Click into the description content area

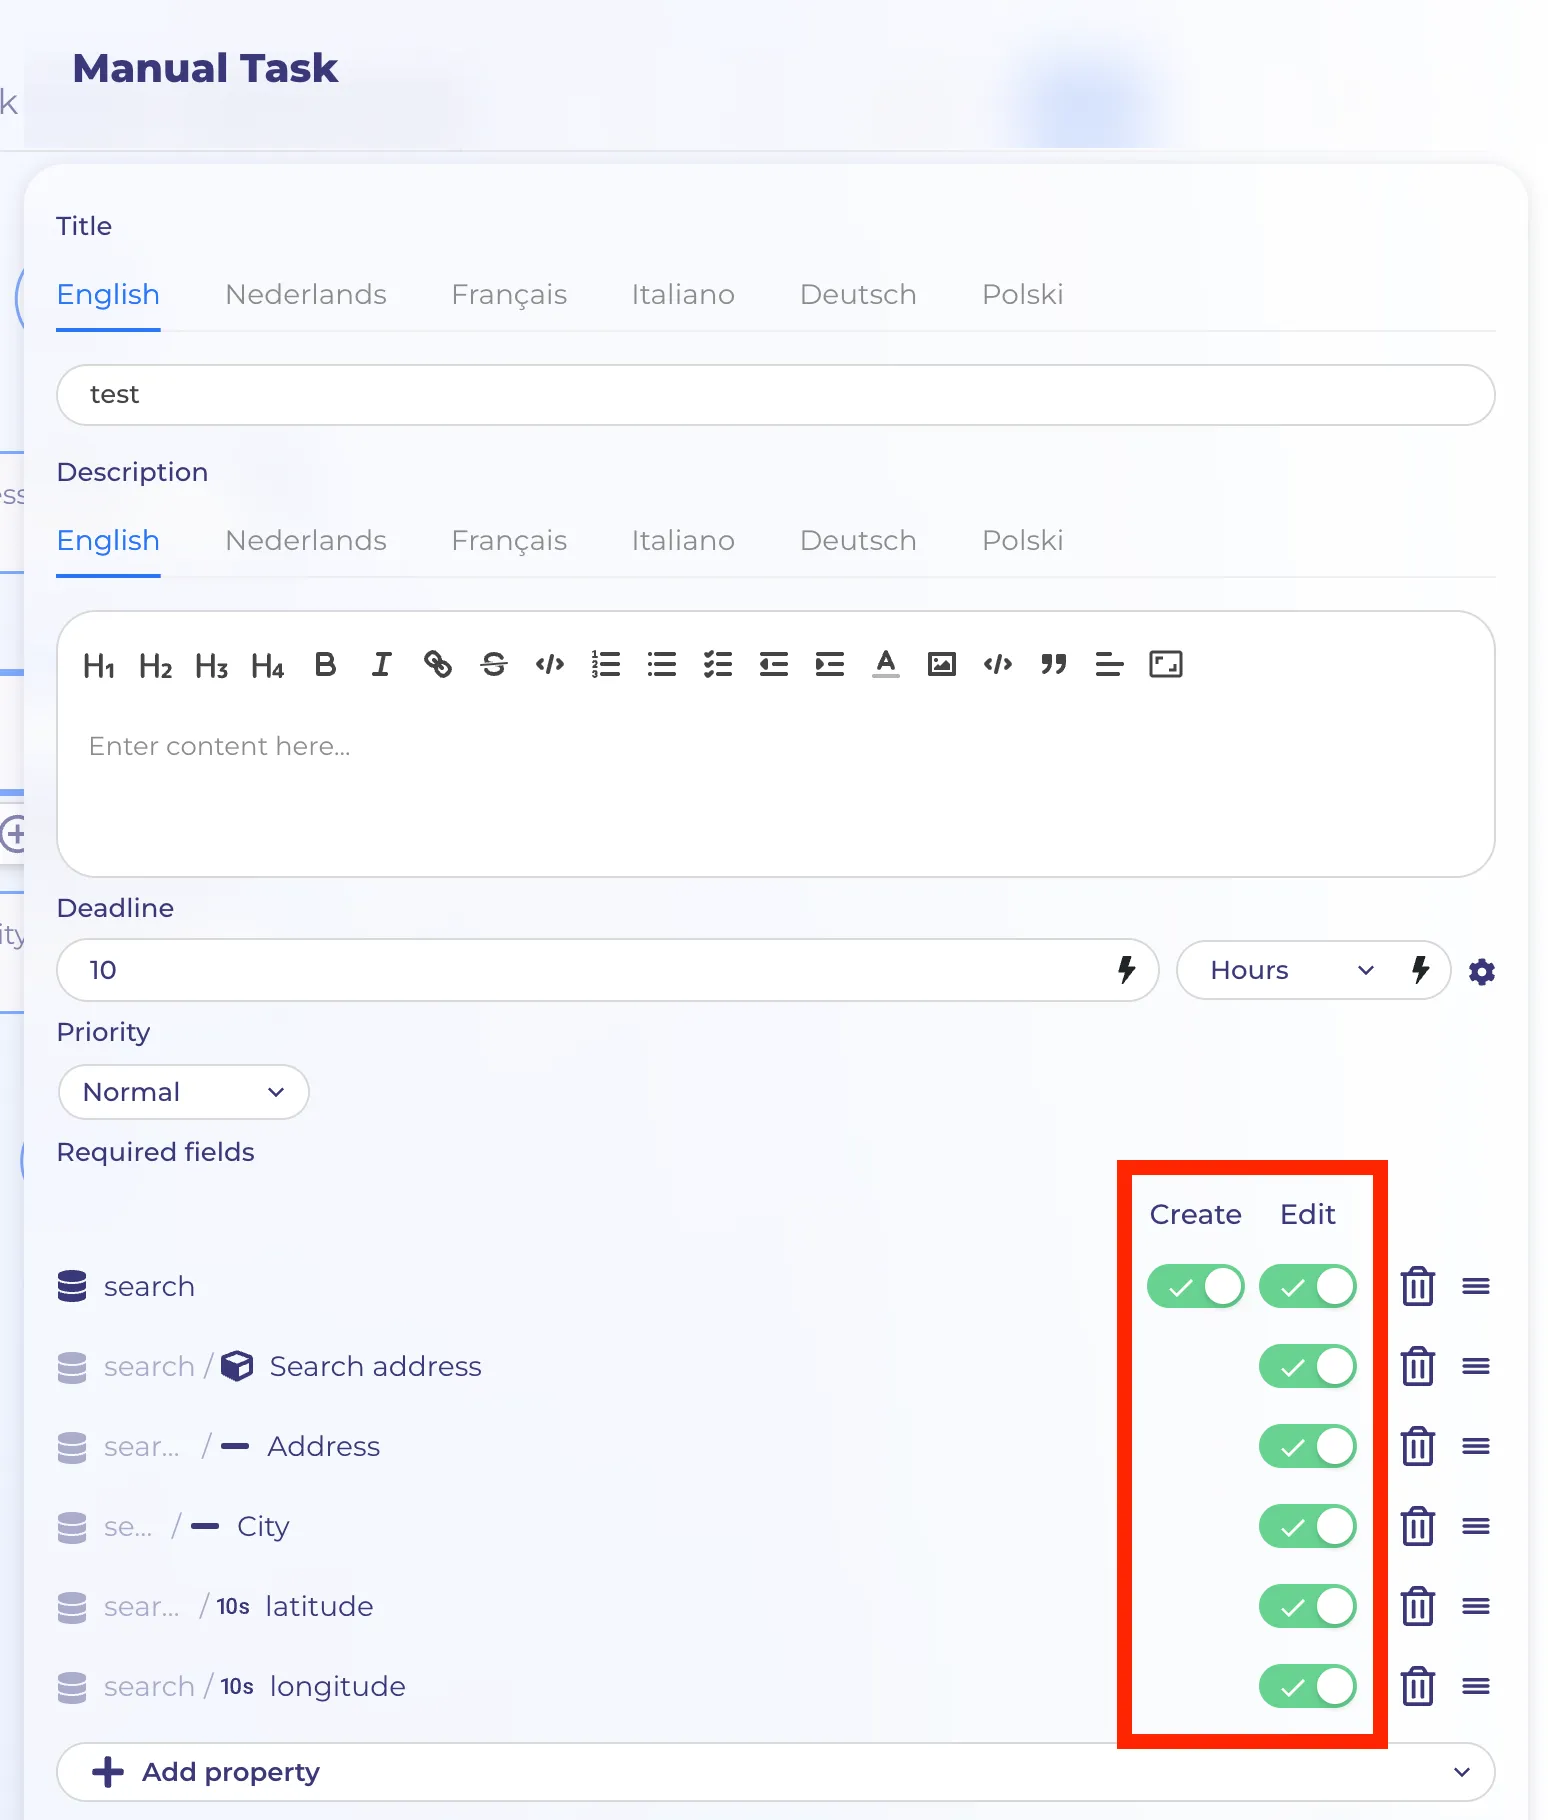tap(776, 790)
